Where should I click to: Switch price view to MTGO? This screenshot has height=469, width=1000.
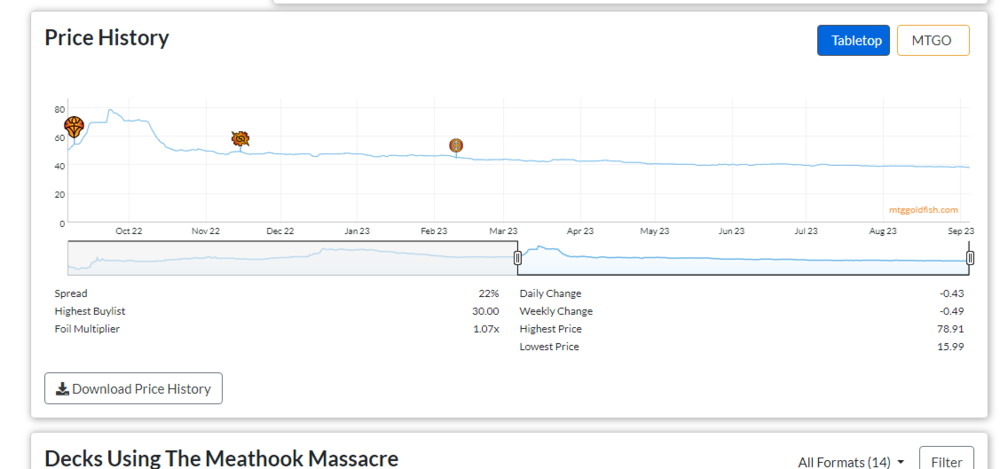tap(933, 40)
